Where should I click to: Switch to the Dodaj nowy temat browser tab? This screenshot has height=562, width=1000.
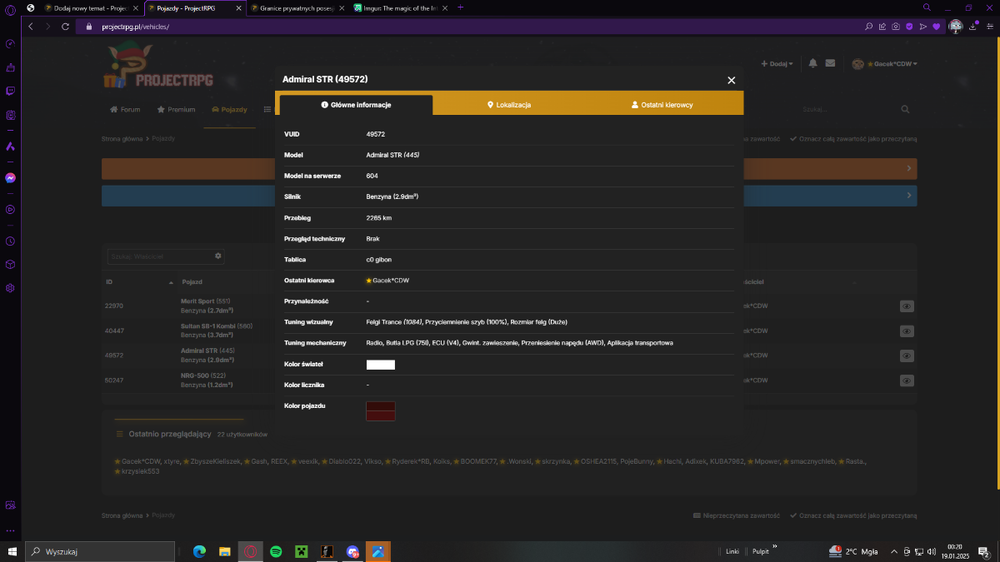[91, 8]
